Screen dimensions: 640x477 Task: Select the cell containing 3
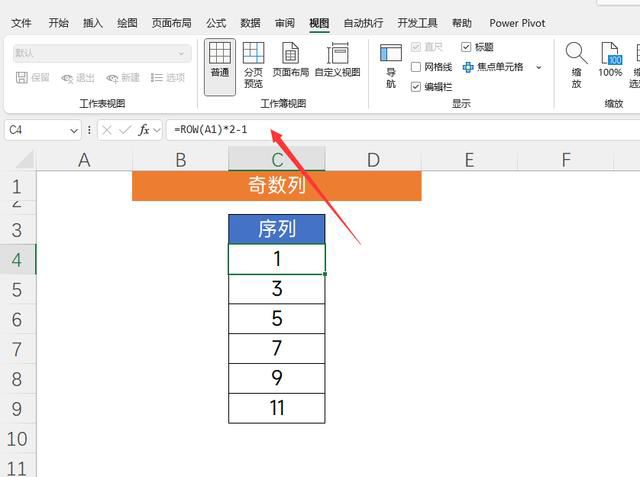click(277, 289)
